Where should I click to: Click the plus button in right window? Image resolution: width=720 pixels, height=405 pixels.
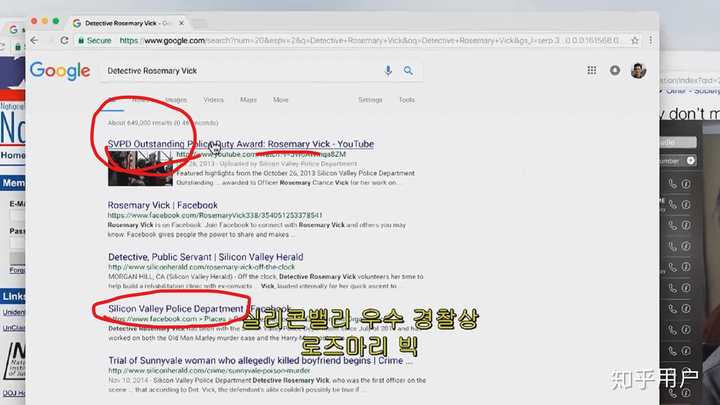tap(690, 161)
